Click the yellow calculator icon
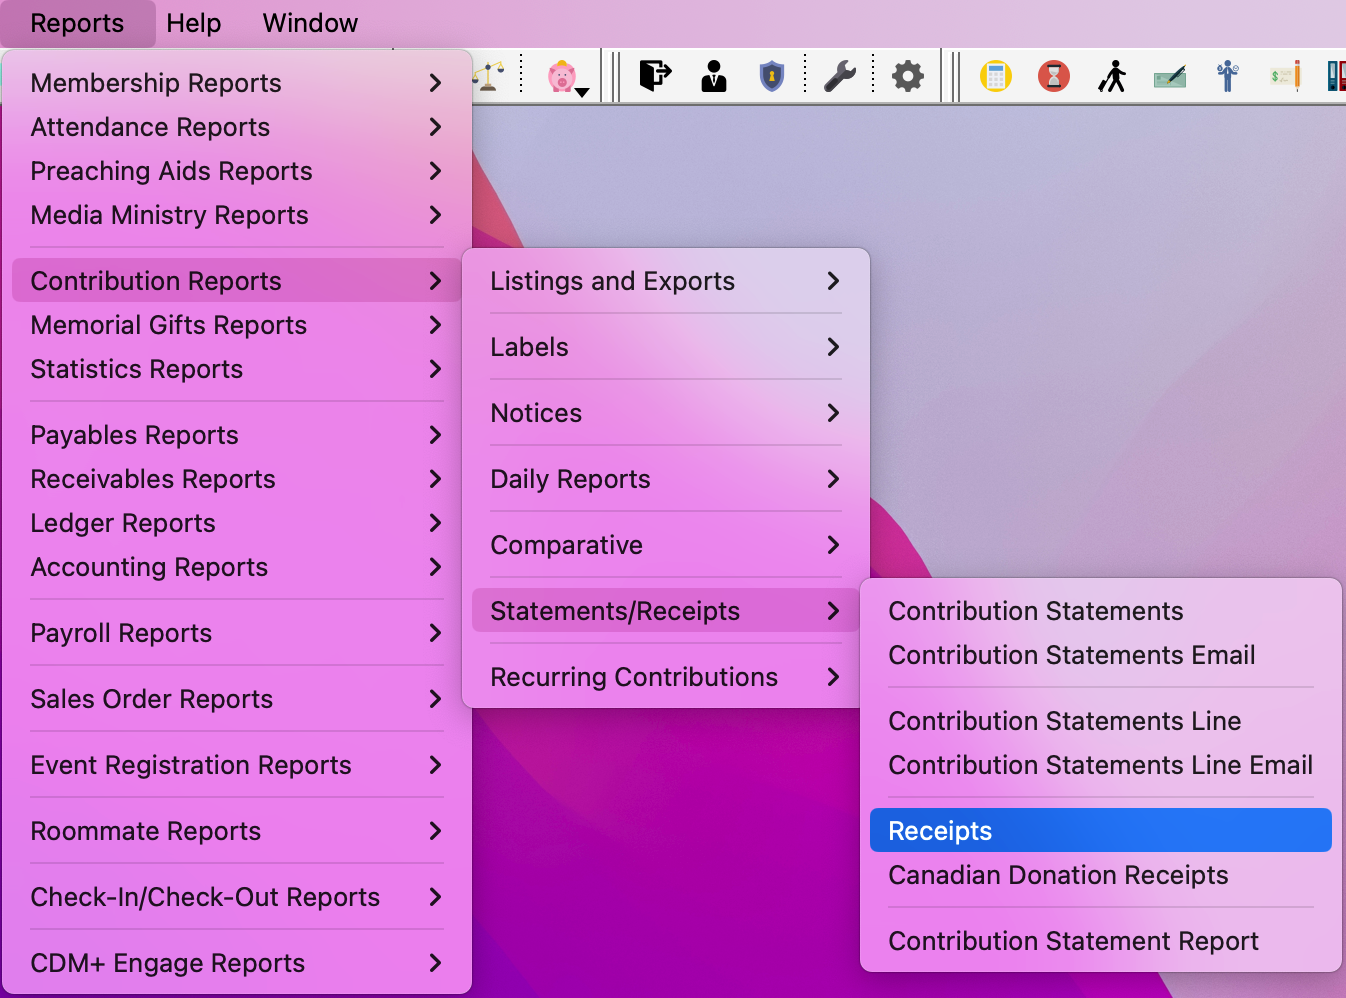This screenshot has height=998, width=1346. (x=995, y=76)
